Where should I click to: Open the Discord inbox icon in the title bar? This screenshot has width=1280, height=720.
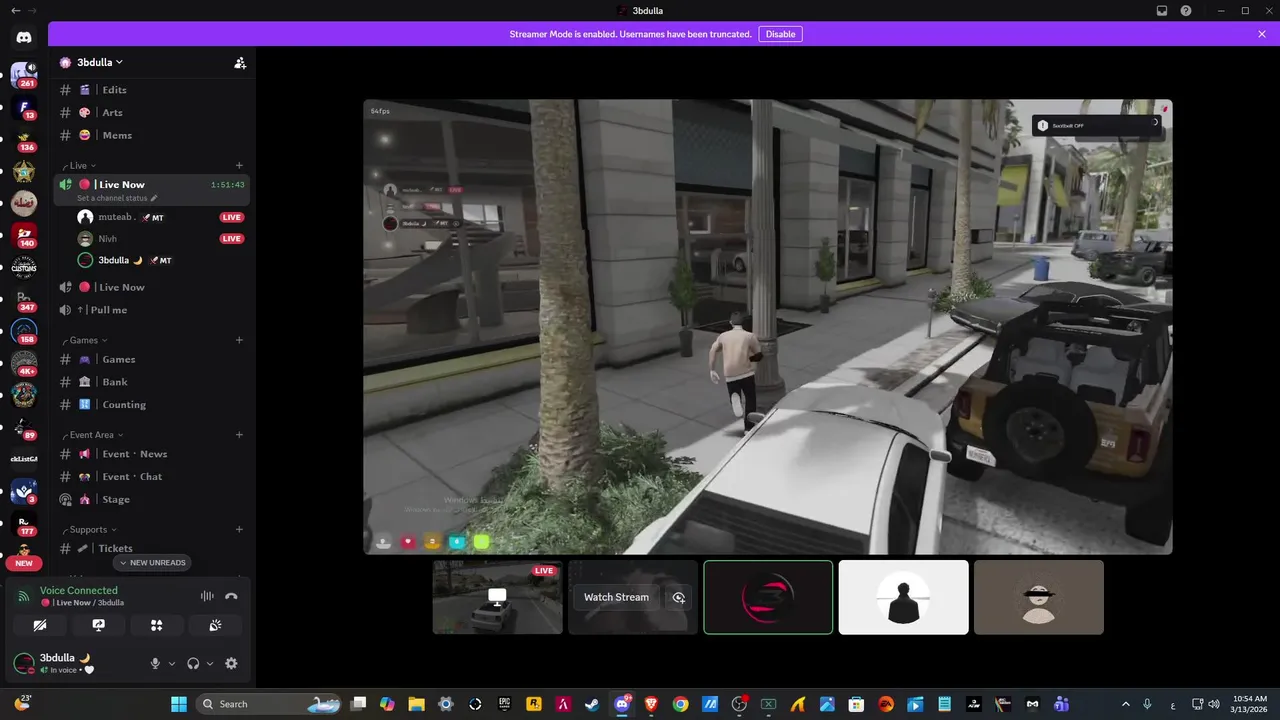click(x=1162, y=11)
